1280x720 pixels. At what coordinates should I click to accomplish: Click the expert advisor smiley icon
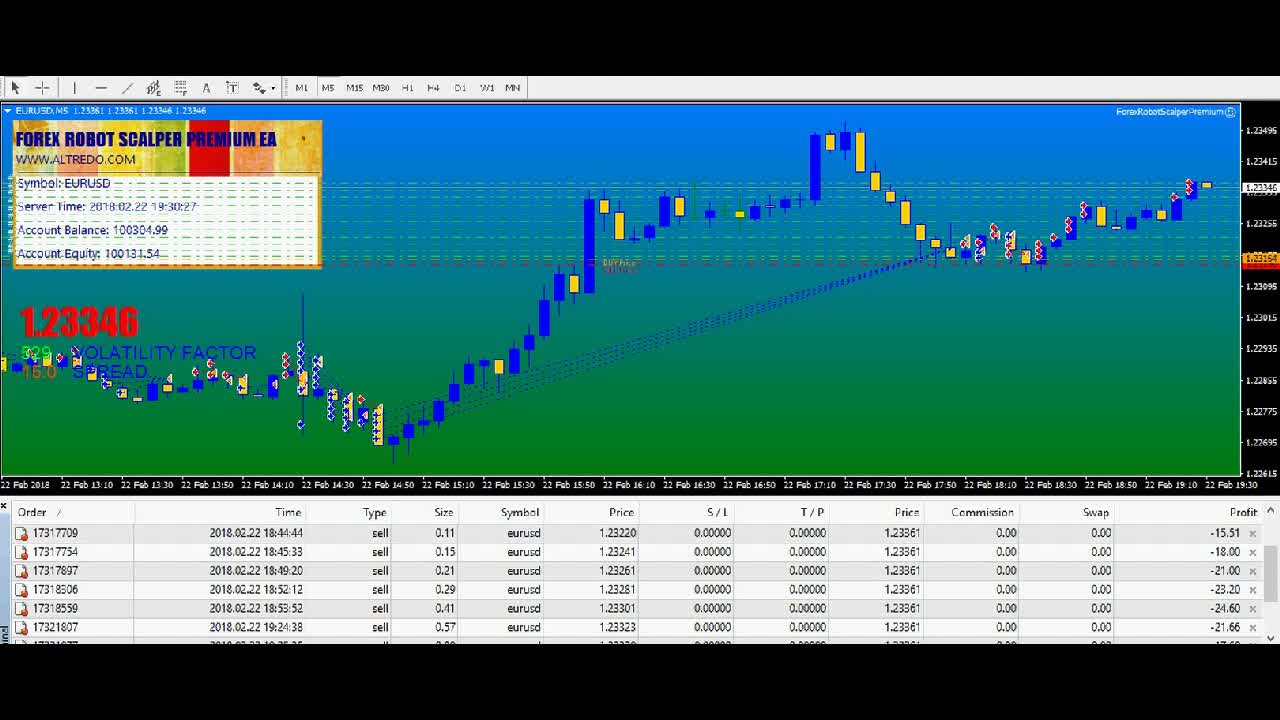1231,112
